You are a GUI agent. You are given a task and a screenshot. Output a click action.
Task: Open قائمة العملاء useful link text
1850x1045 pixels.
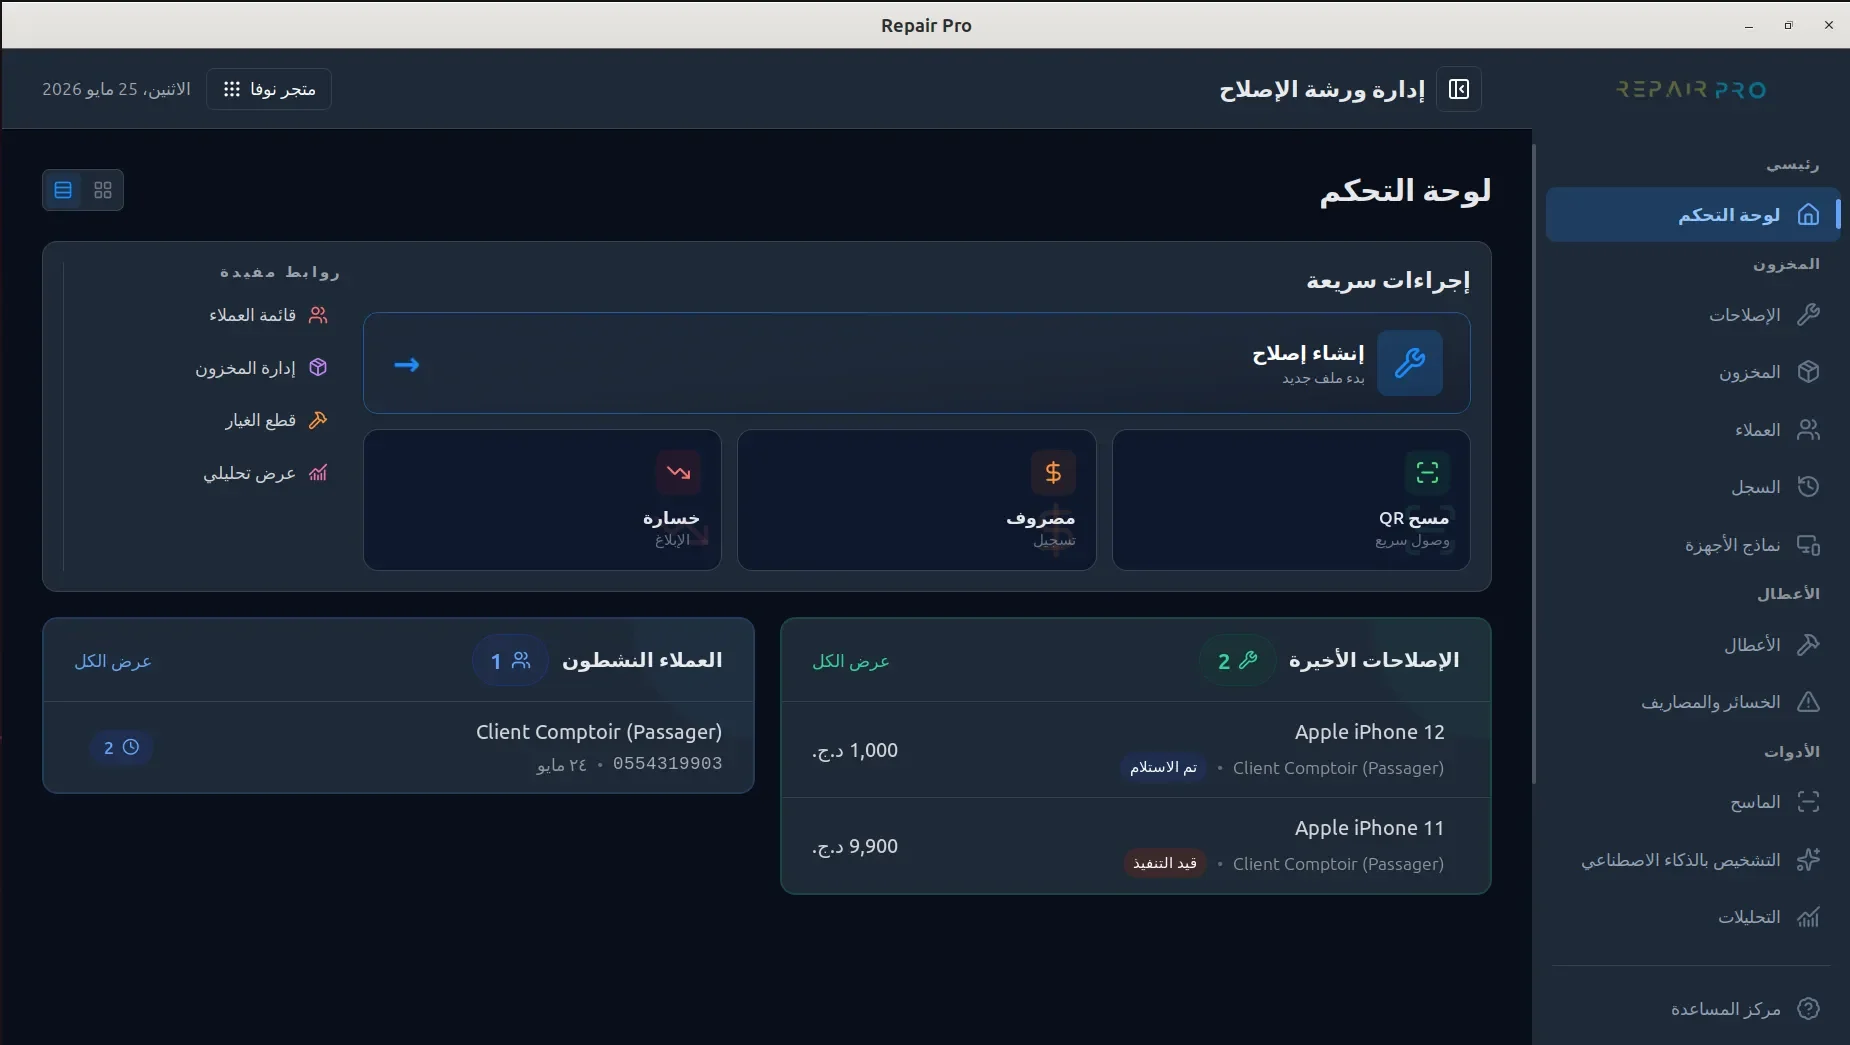[252, 315]
